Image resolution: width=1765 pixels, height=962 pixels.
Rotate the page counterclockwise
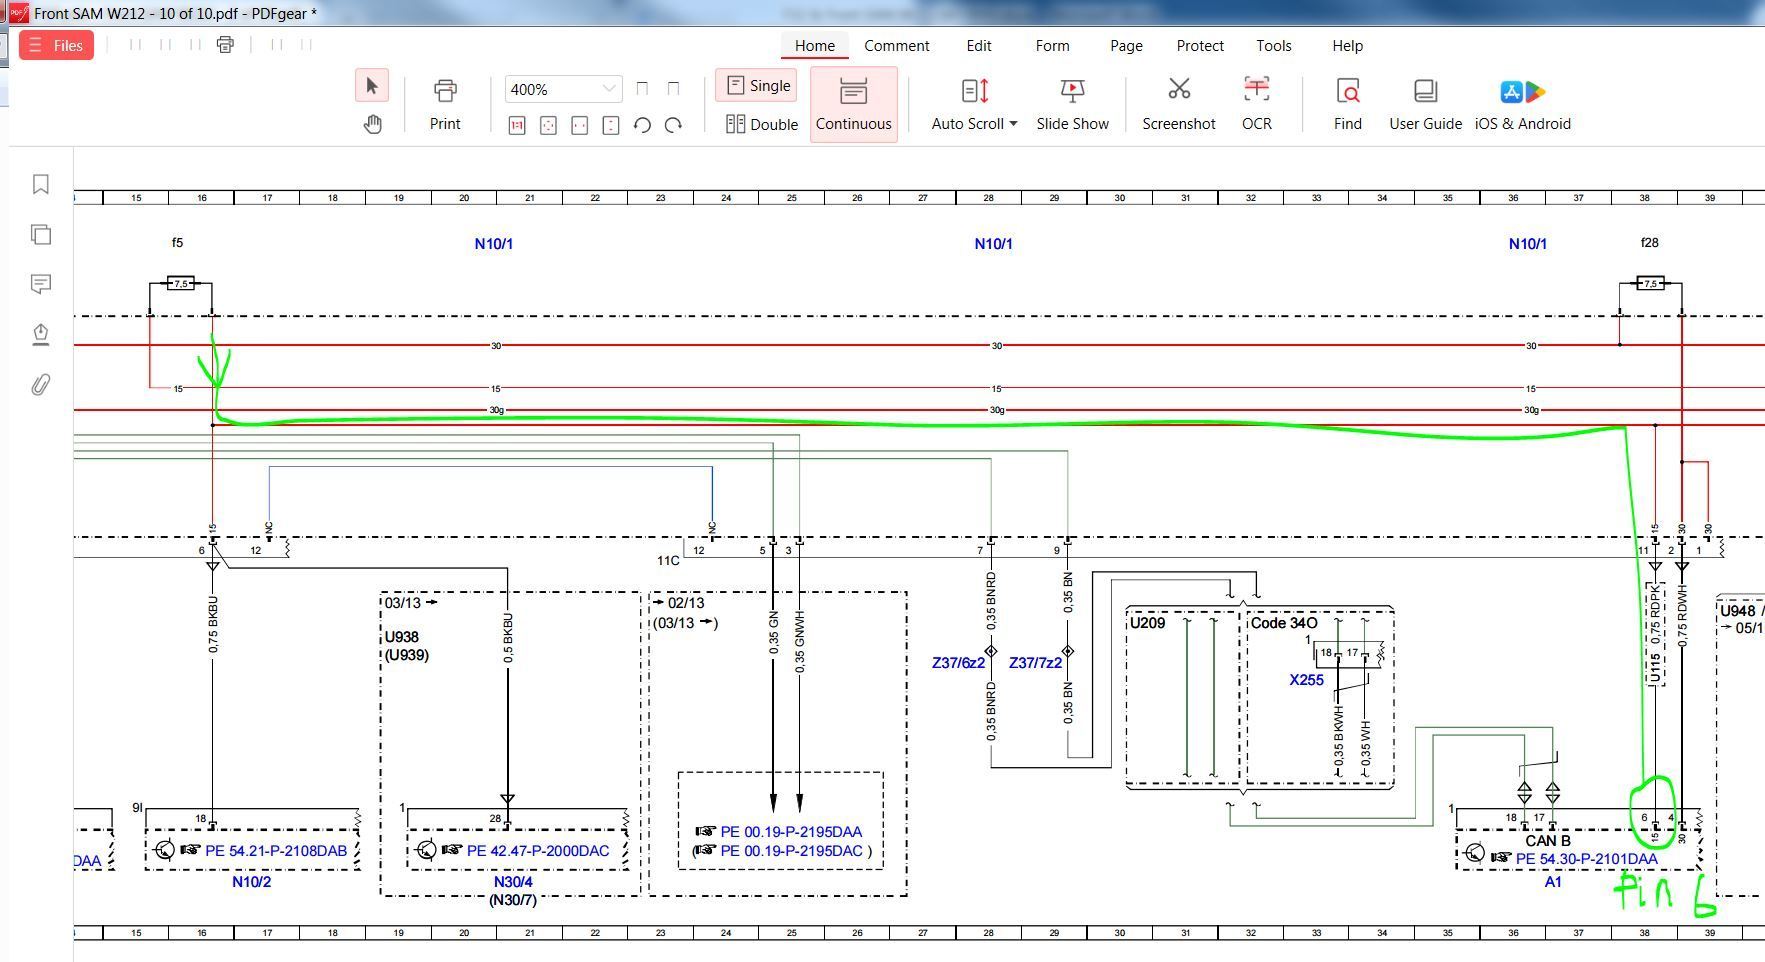pyautogui.click(x=642, y=125)
